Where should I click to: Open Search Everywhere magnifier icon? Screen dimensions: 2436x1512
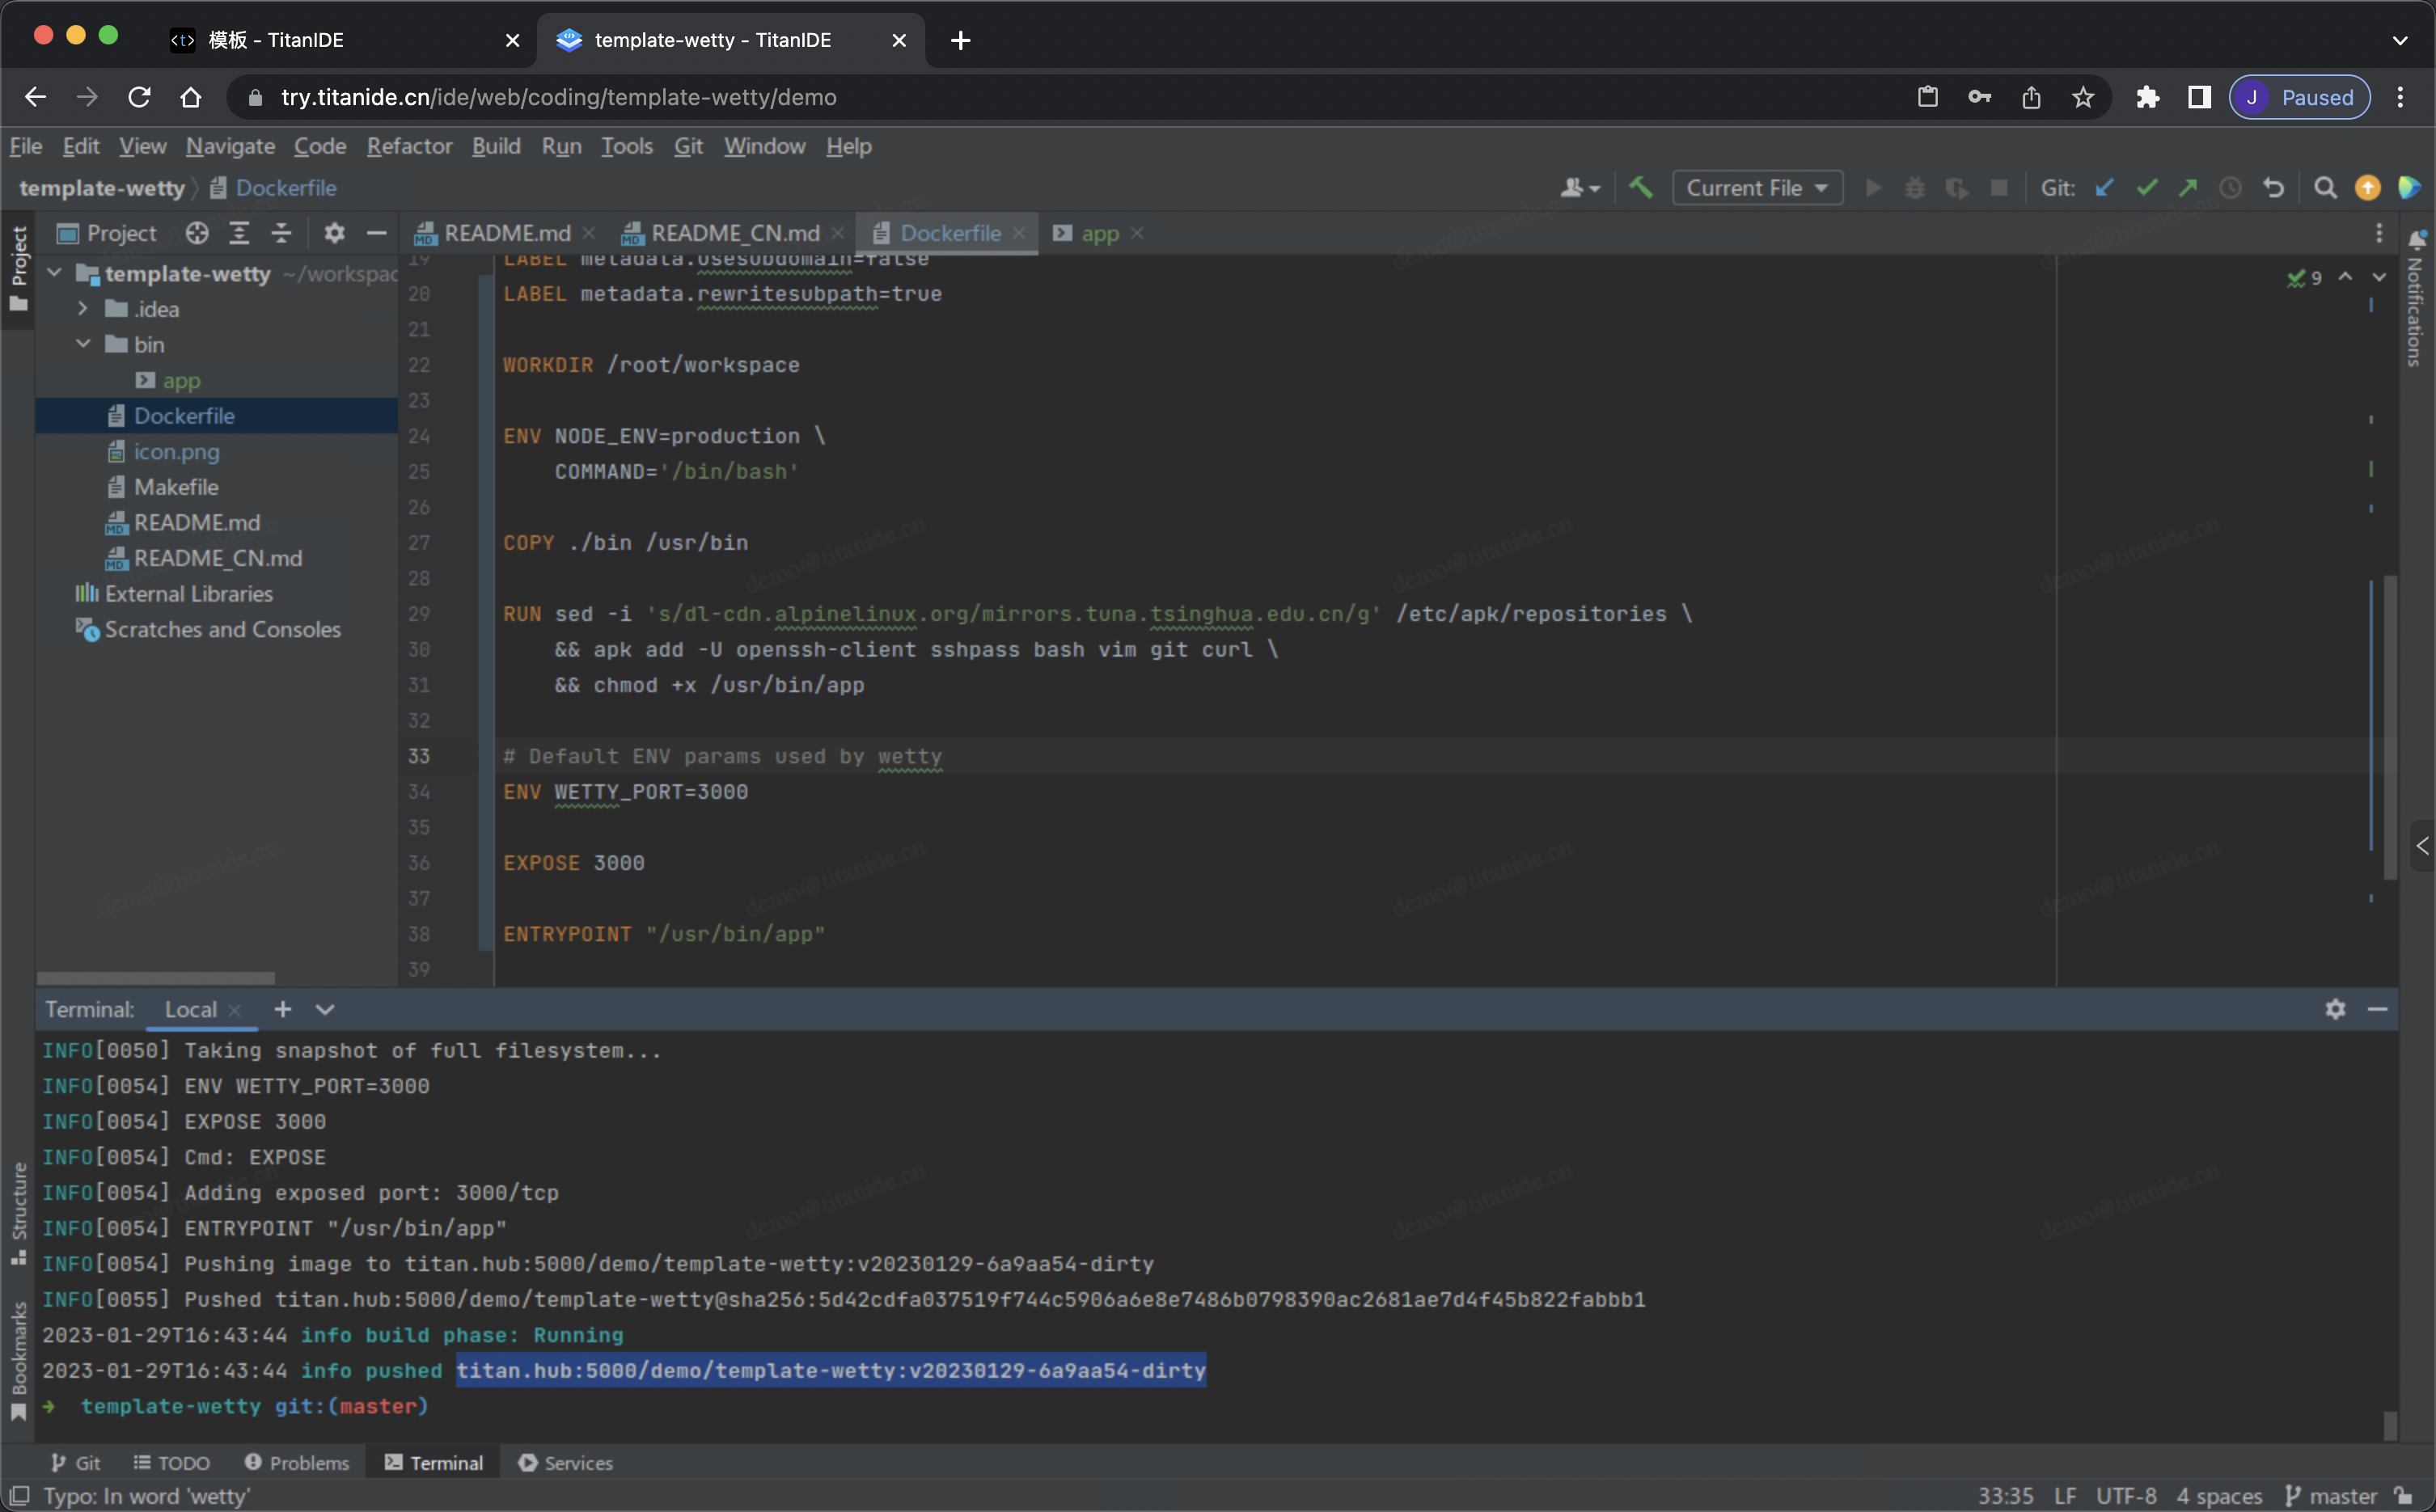2325,187
